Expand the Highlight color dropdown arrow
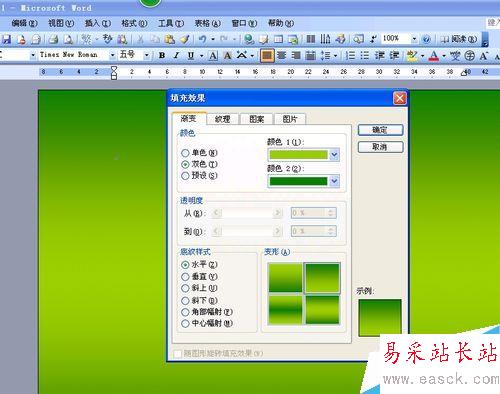Image resolution: width=500 pixels, height=394 pixels. coord(422,55)
